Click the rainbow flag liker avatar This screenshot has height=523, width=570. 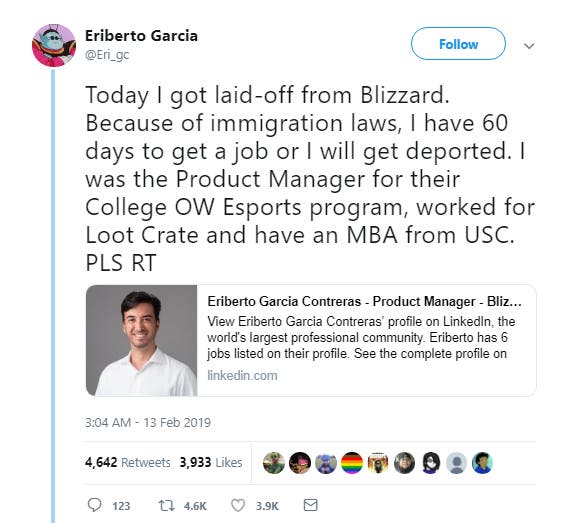(352, 463)
